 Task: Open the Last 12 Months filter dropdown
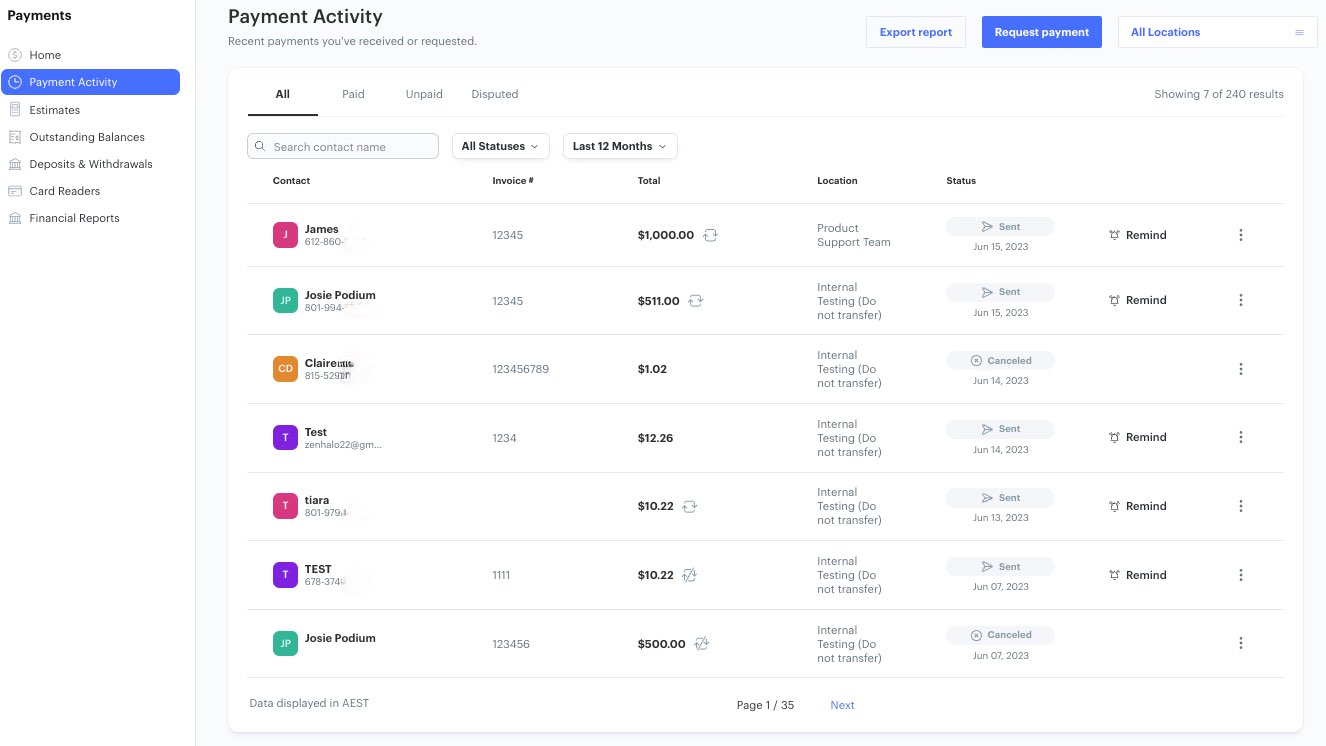[619, 146]
